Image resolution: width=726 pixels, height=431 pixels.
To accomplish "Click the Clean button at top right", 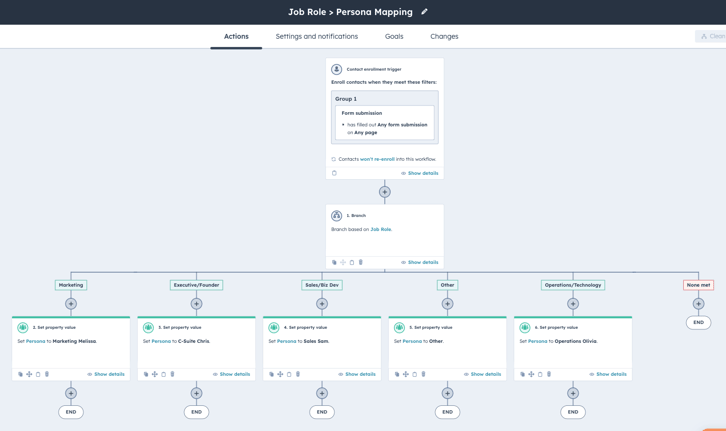I will pos(712,36).
